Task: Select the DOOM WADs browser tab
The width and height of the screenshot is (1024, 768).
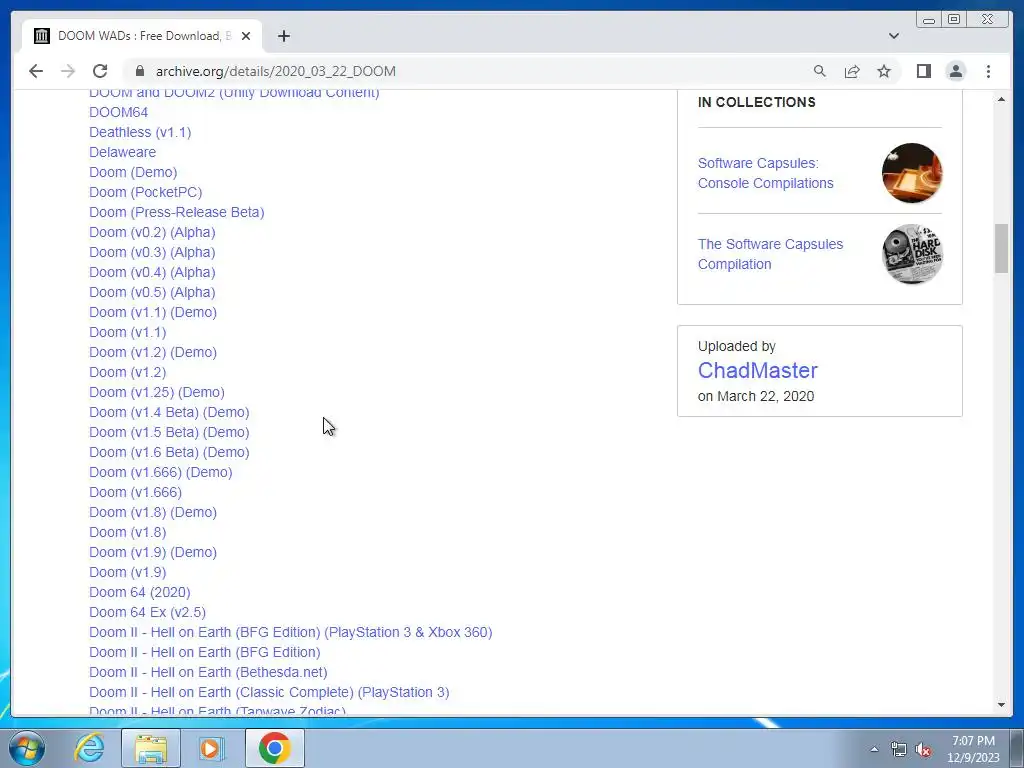Action: tap(142, 36)
